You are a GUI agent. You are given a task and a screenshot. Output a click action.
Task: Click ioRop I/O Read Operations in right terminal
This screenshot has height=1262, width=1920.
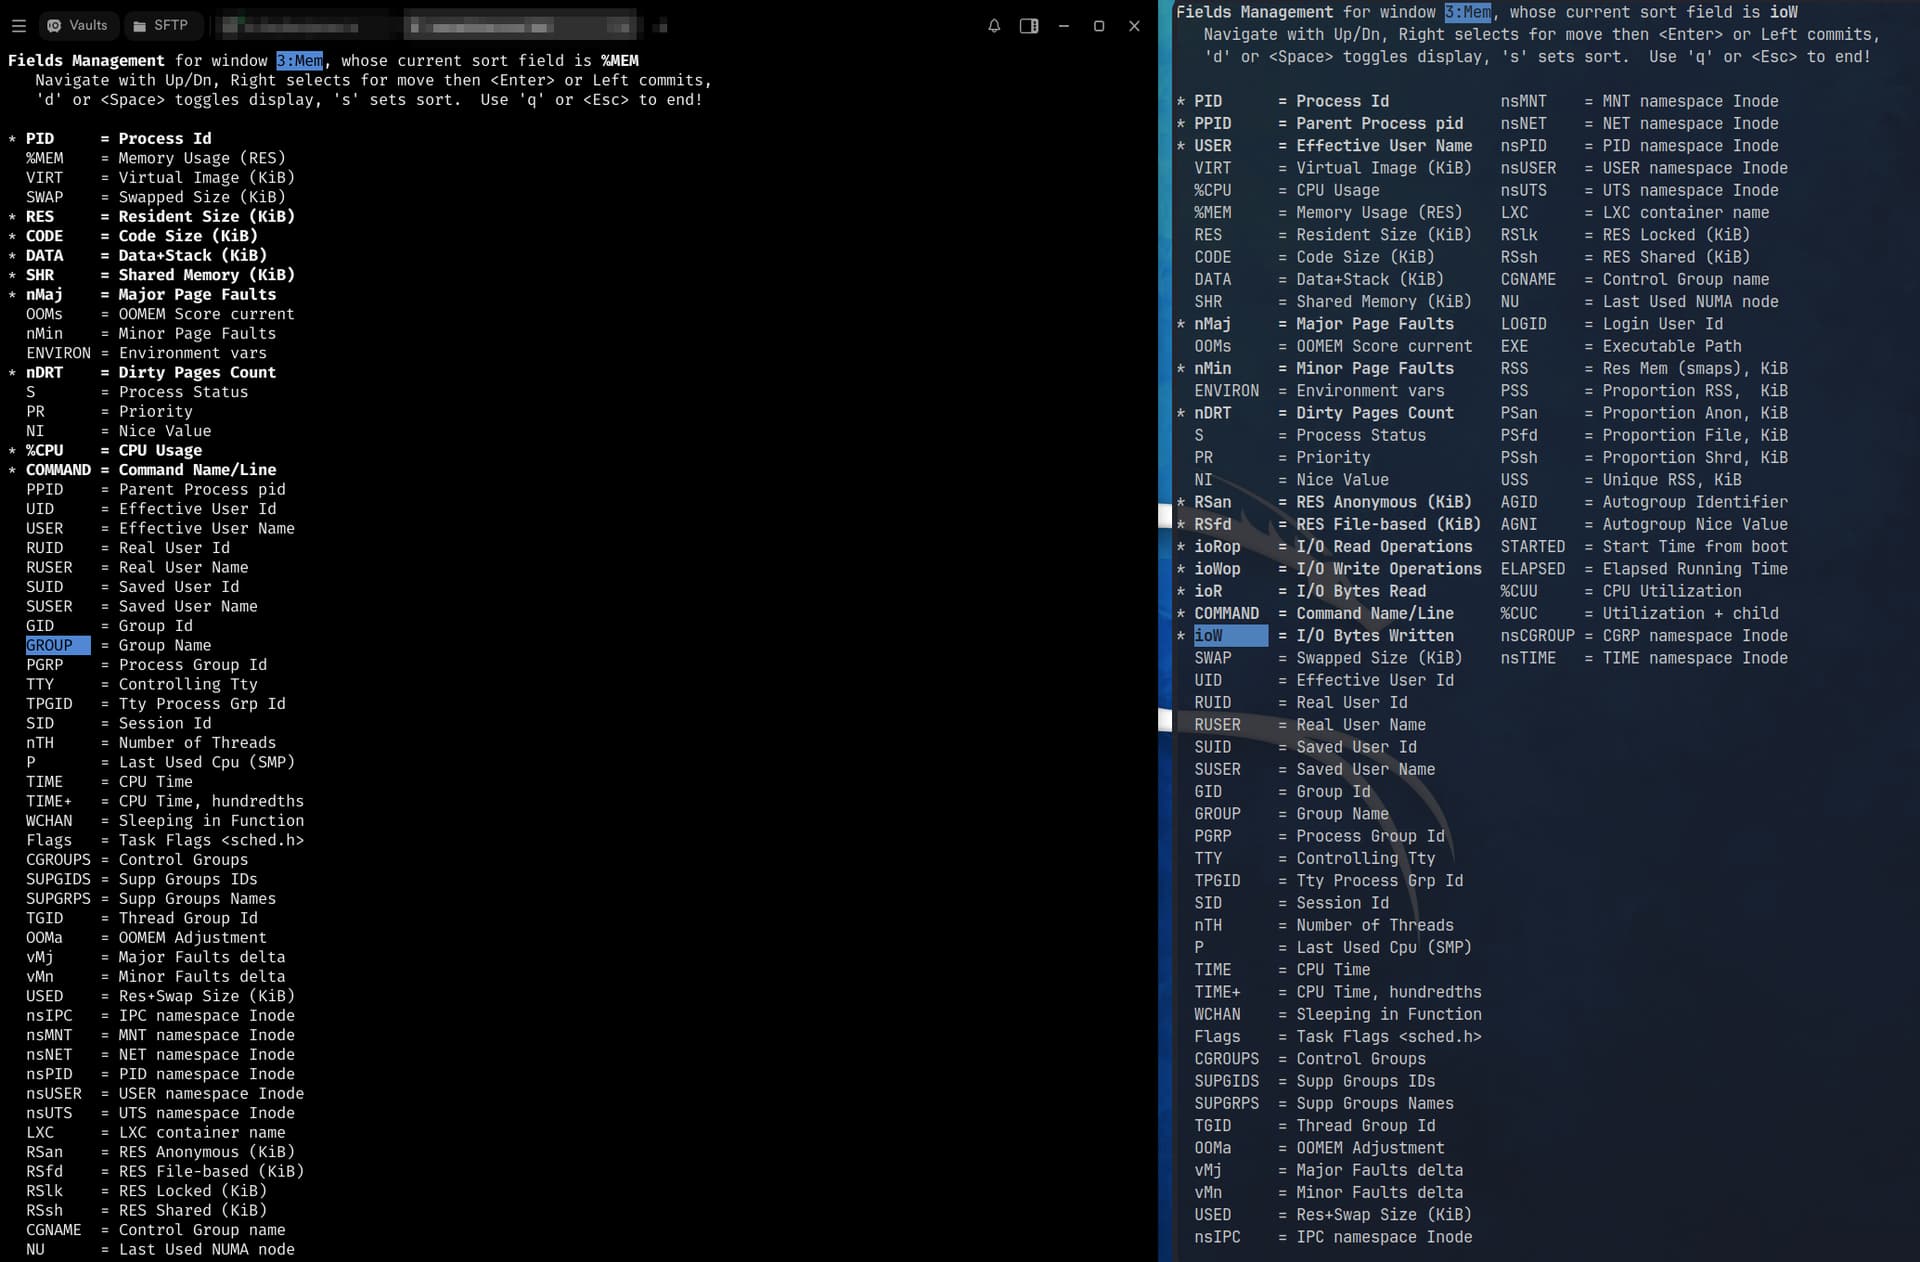click(x=1333, y=547)
